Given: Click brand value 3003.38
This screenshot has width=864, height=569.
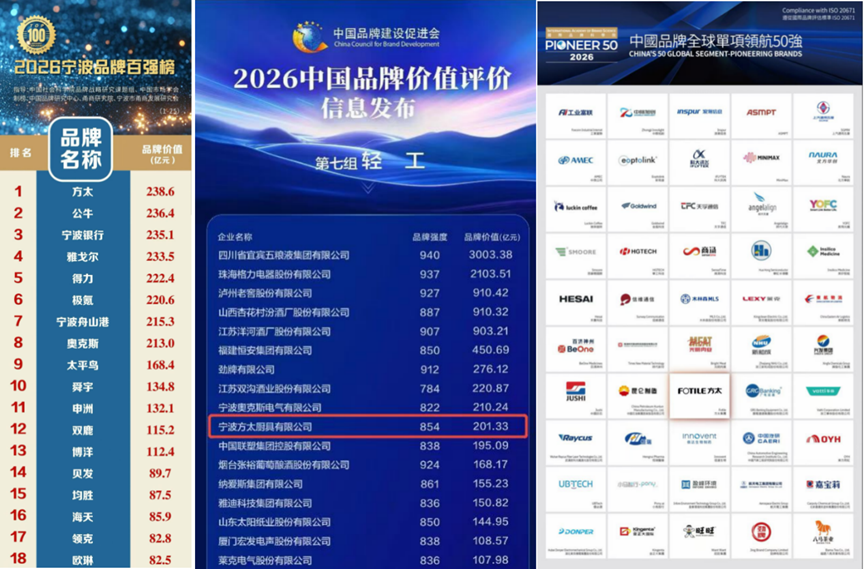Looking at the screenshot, I should (490, 255).
